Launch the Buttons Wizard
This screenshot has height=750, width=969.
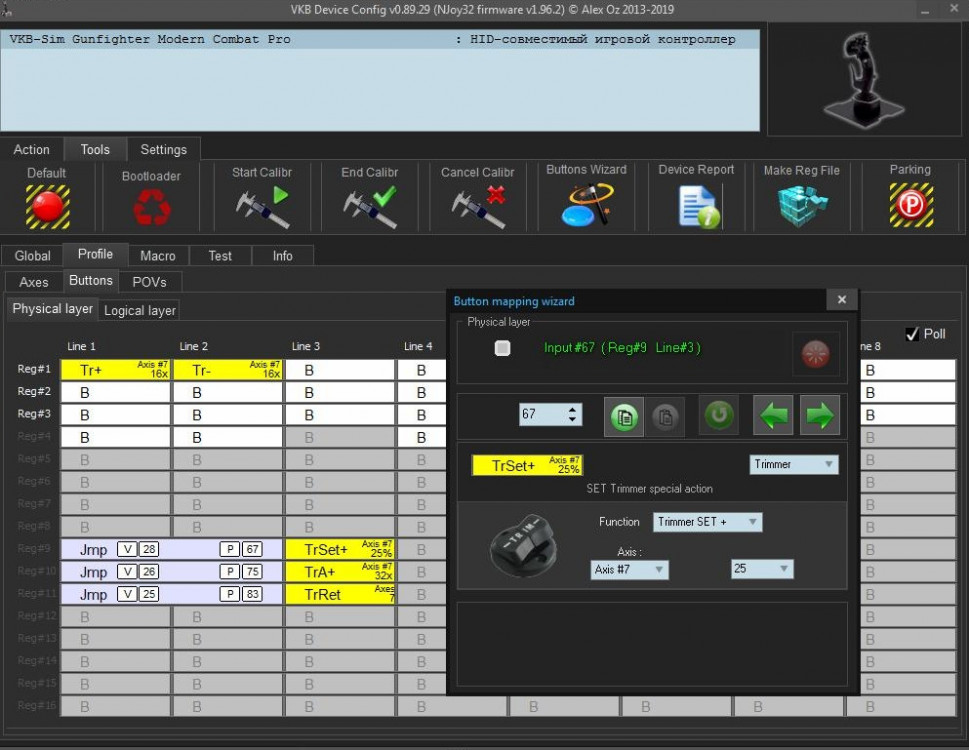tap(586, 206)
